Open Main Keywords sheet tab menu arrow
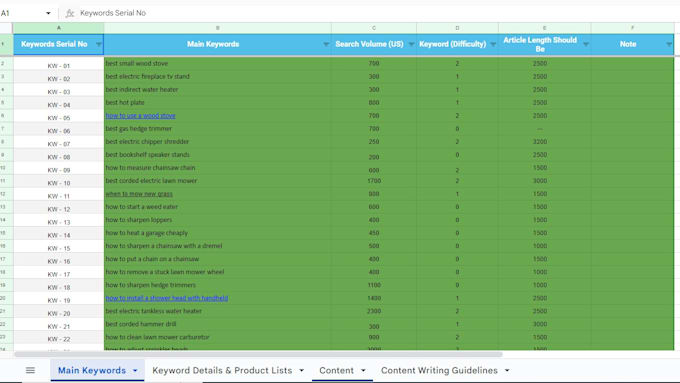Viewport: 680px width, 383px height. point(135,370)
